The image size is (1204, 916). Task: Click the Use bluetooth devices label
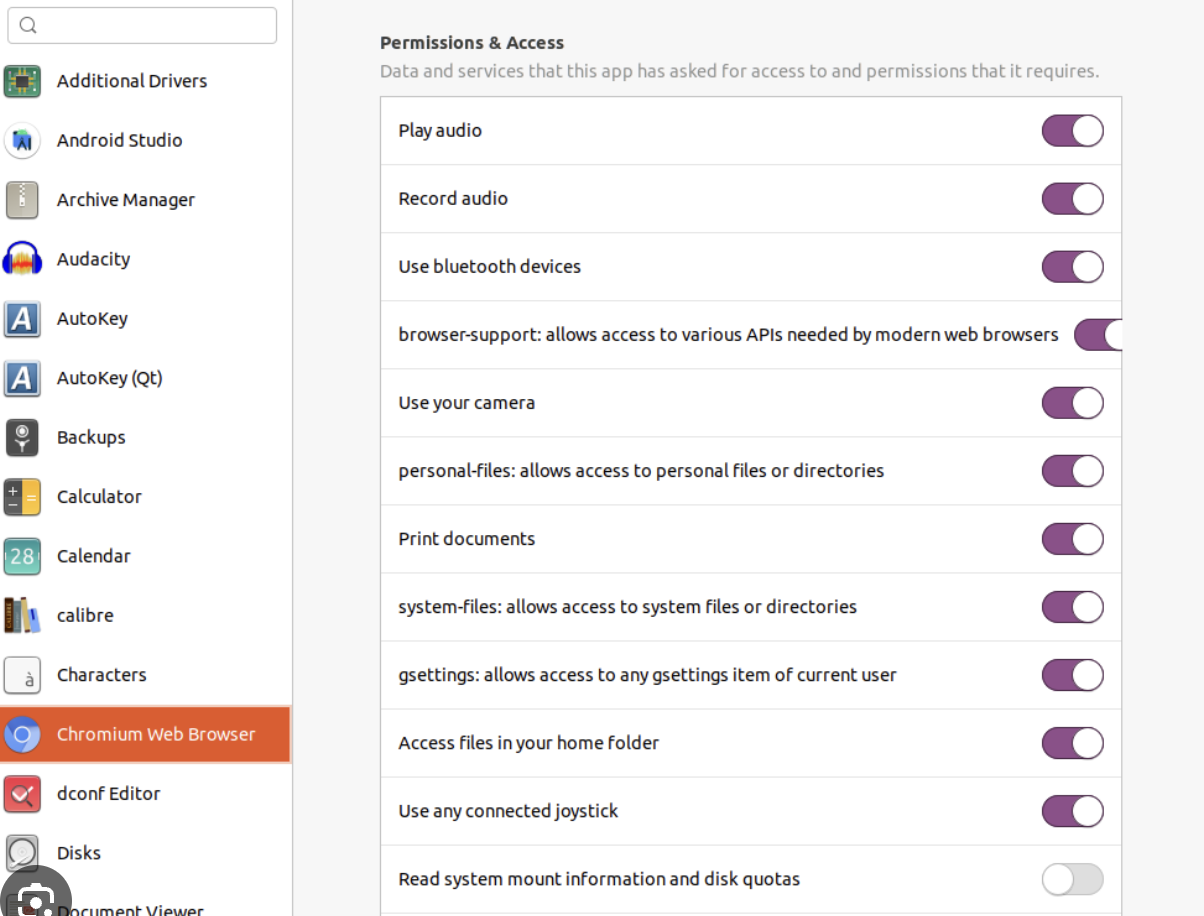(490, 267)
